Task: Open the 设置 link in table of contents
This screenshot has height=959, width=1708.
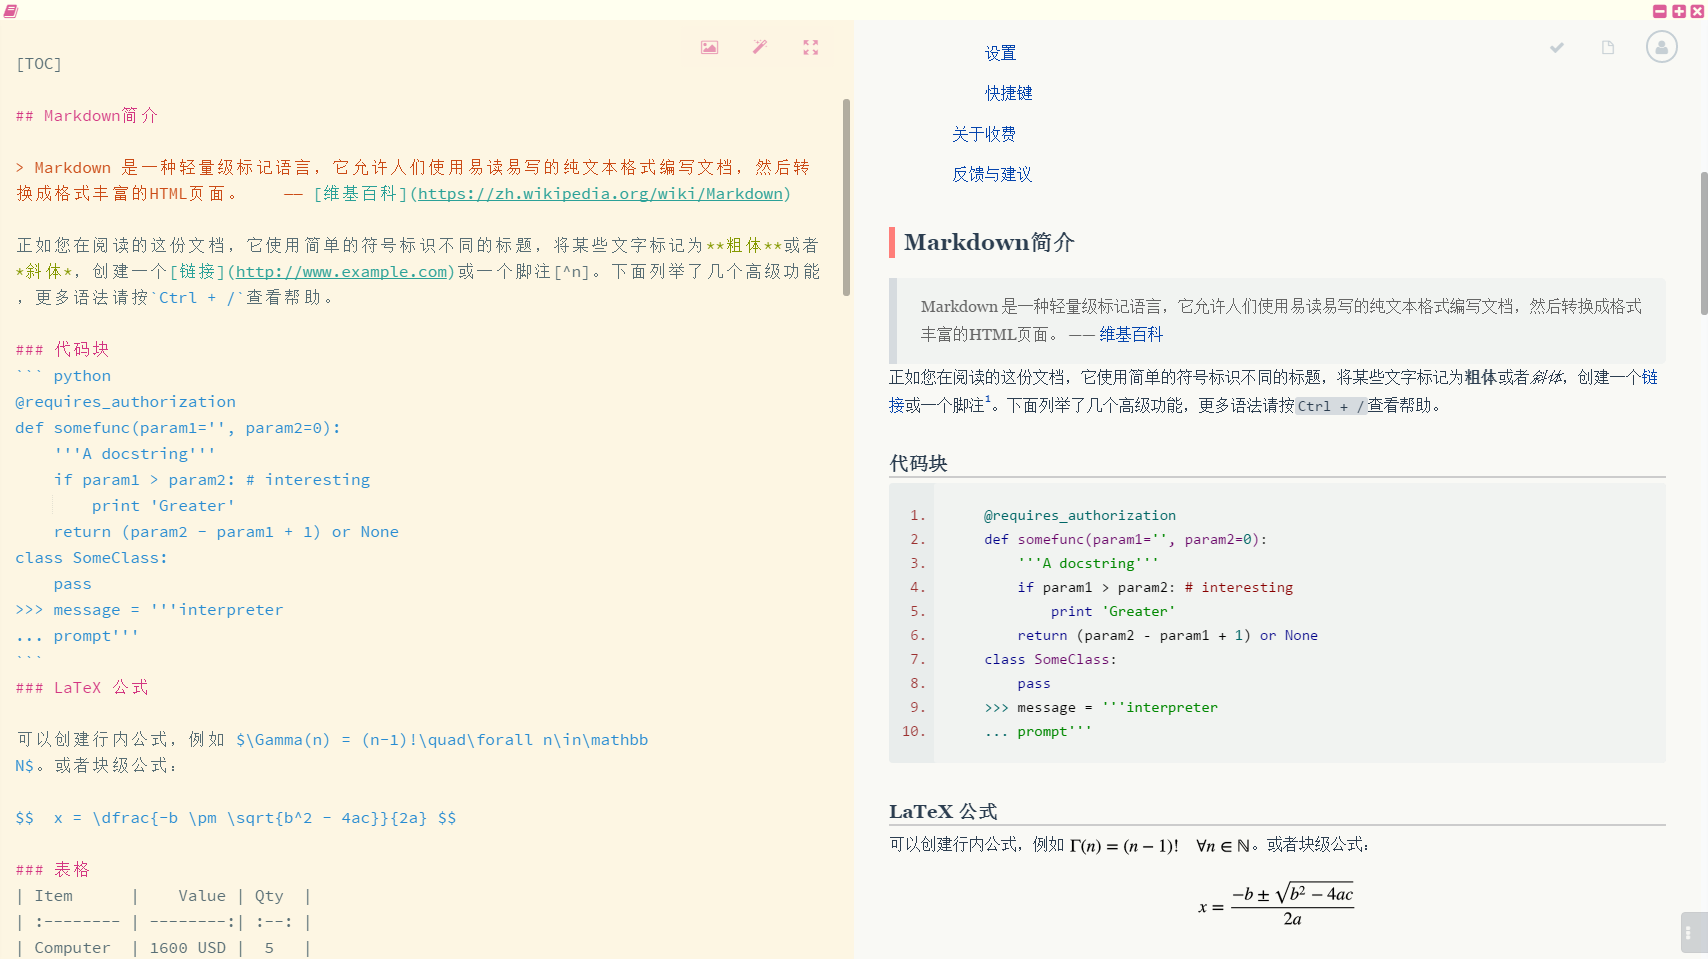Action: point(1000,53)
